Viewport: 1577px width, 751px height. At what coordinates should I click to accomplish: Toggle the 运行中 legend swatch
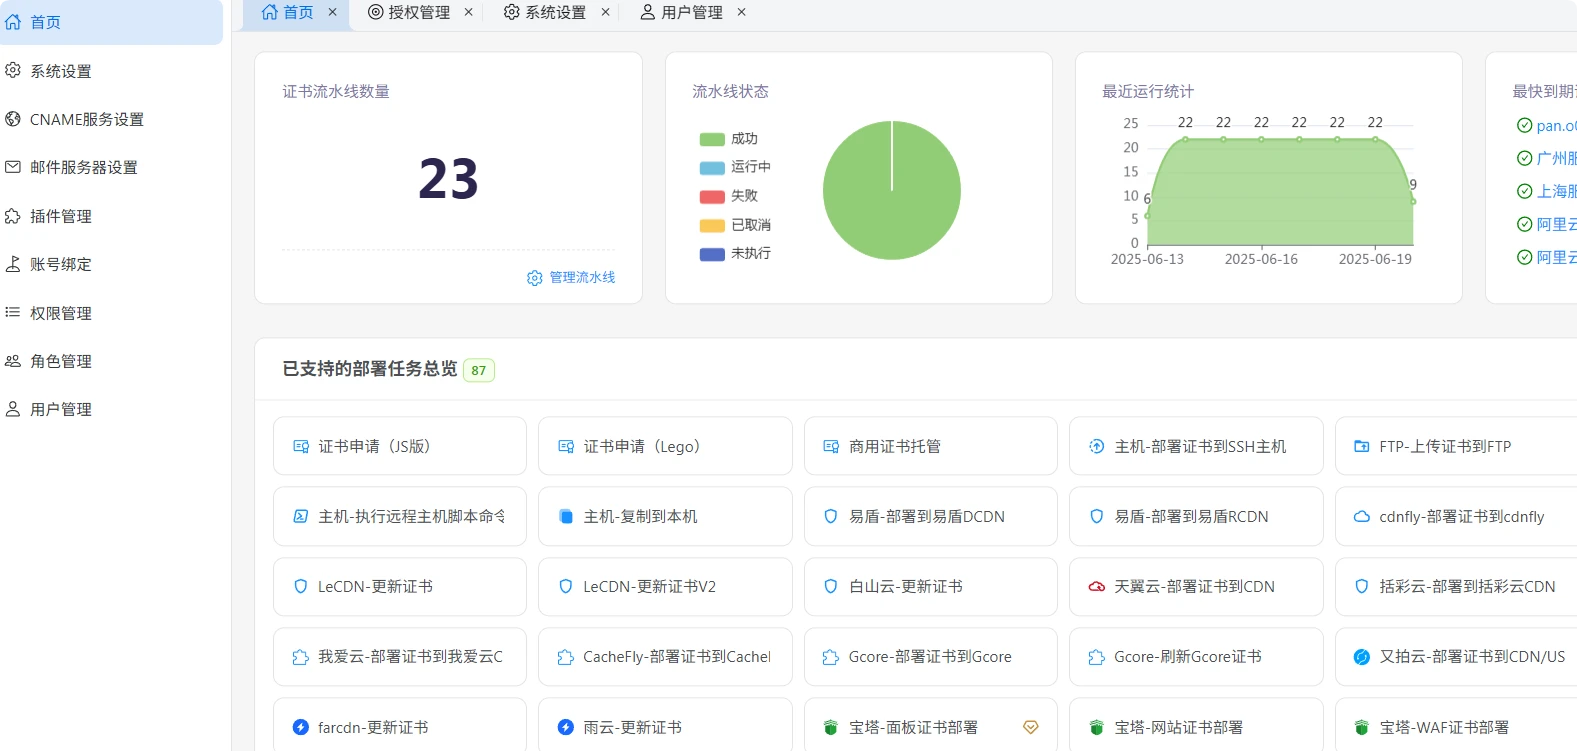click(x=712, y=168)
